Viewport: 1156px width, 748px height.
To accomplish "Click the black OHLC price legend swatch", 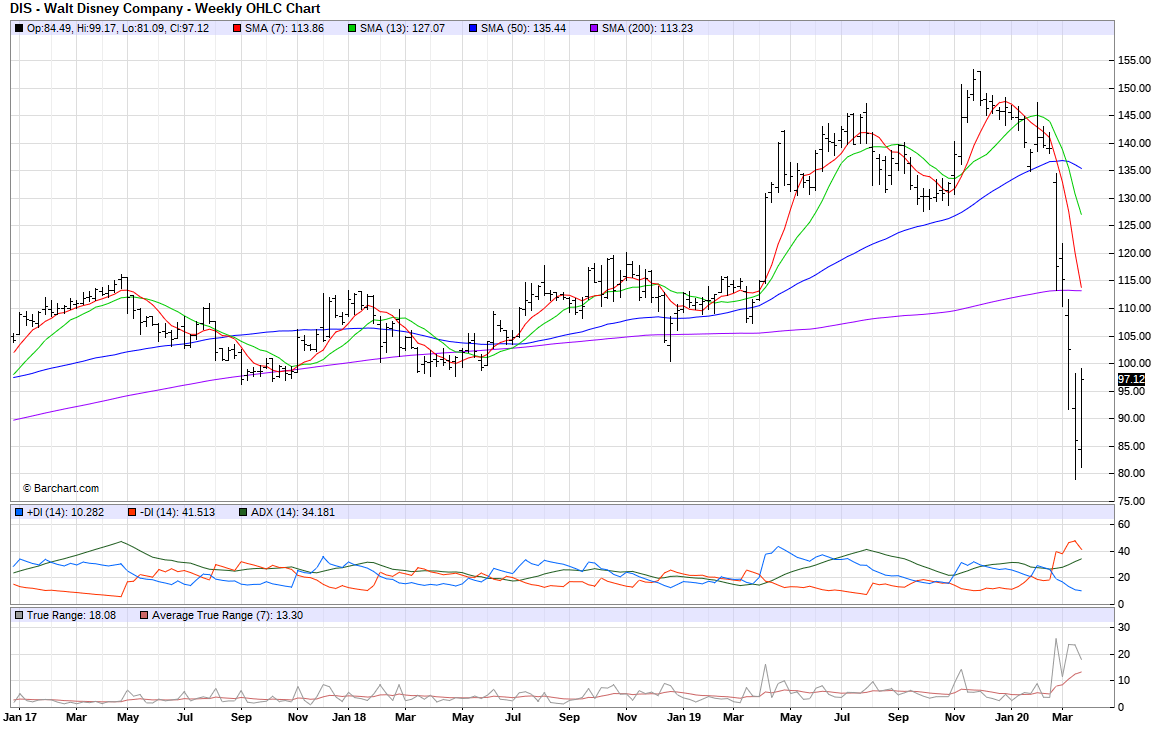I will pos(18,29).
